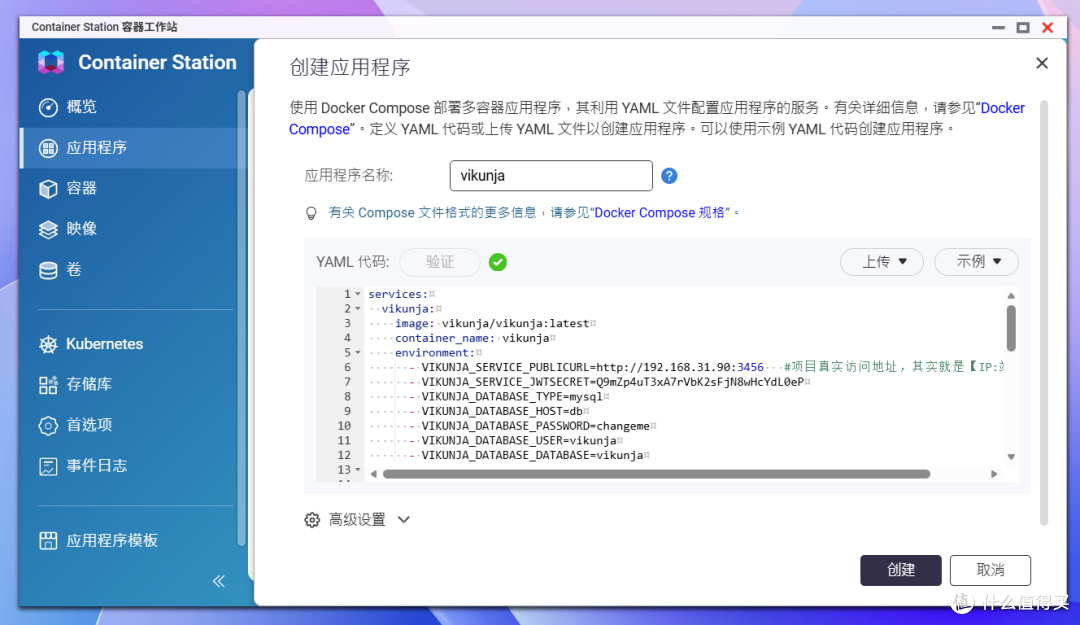Screen dimensions: 1080x625
Task: Click the blue help question-mark icon
Action: pos(669,176)
